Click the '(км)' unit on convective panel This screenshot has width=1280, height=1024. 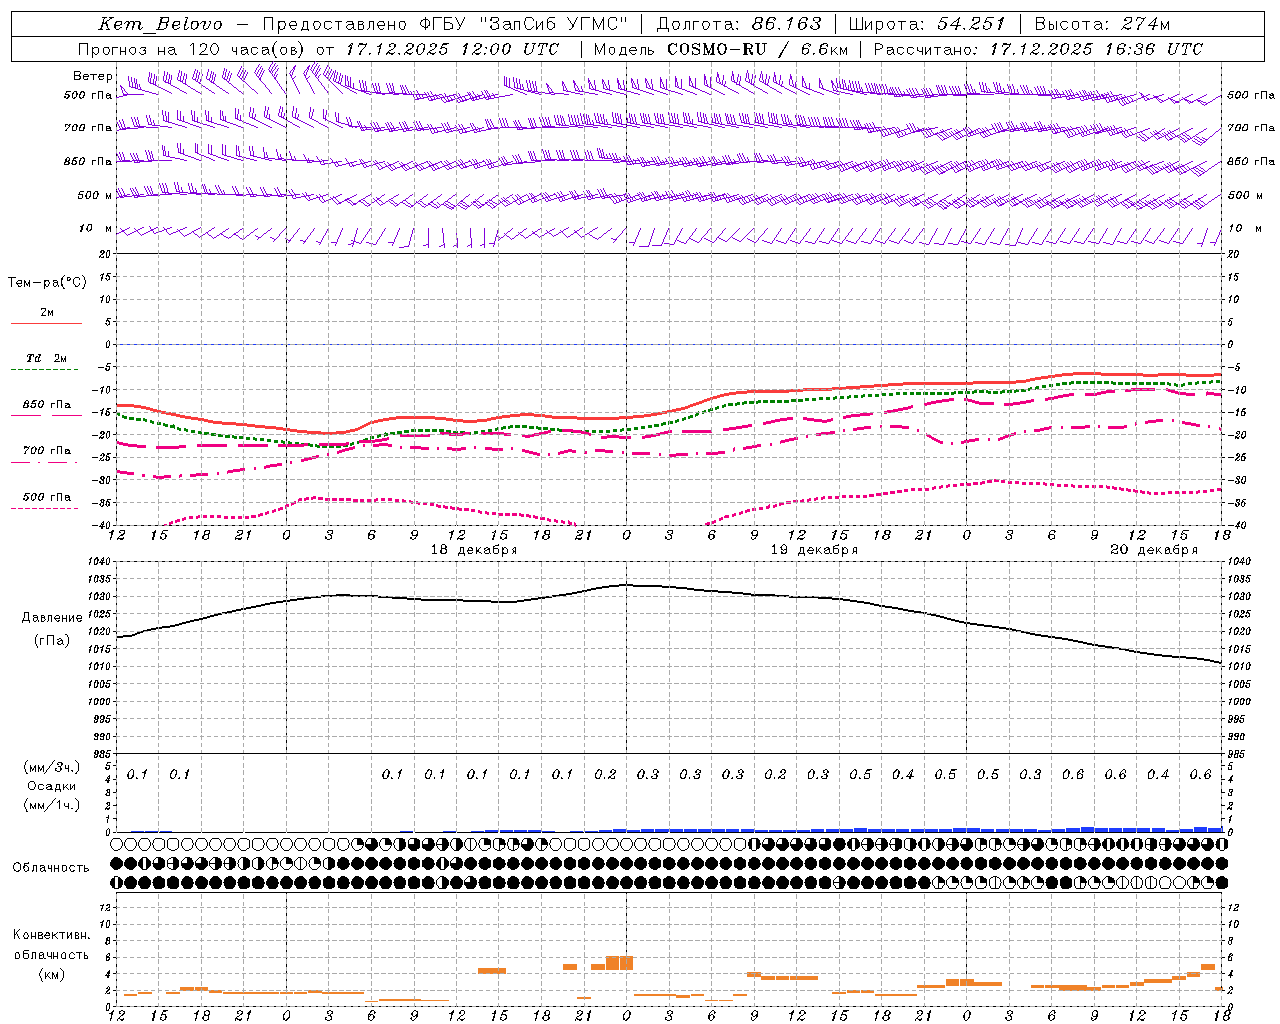[51, 974]
